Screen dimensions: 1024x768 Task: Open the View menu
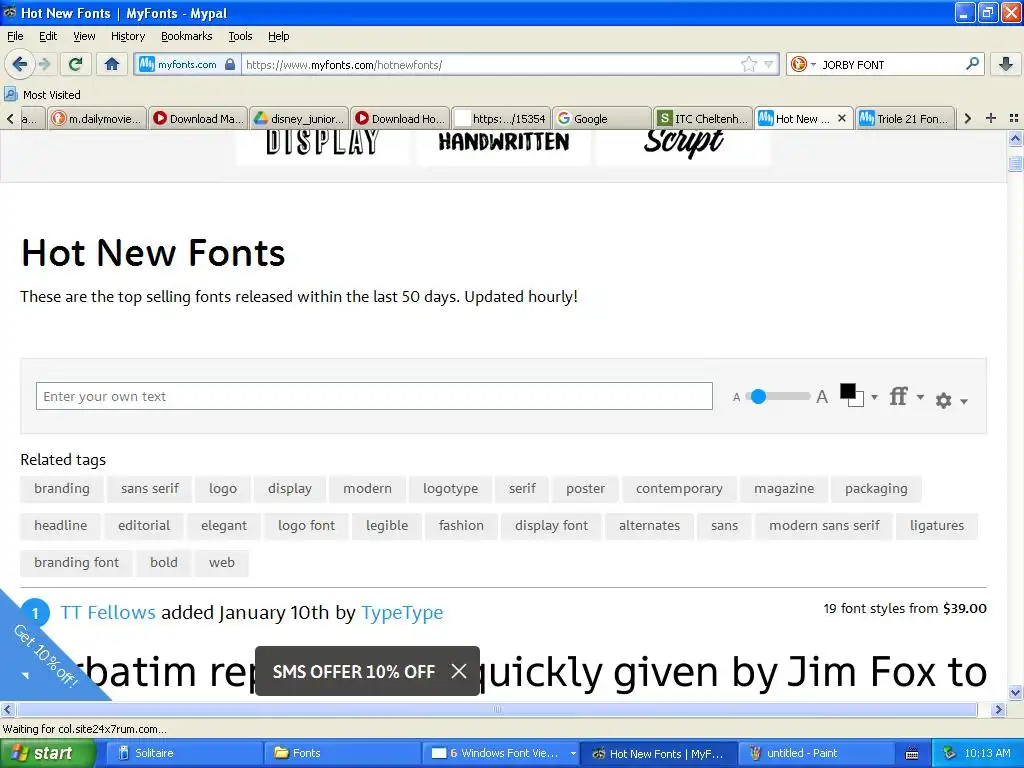pyautogui.click(x=84, y=36)
